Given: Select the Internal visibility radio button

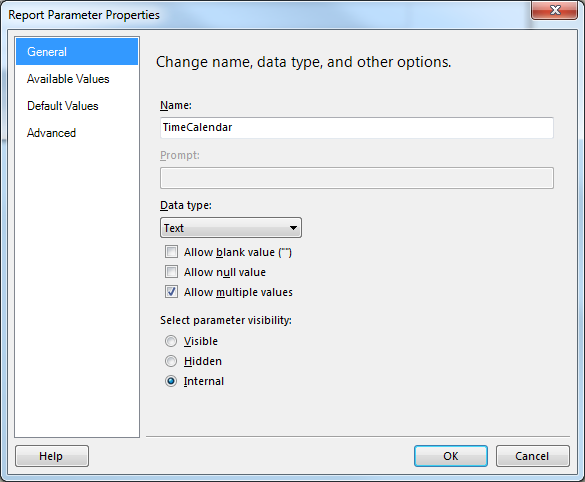Looking at the screenshot, I should [171, 381].
